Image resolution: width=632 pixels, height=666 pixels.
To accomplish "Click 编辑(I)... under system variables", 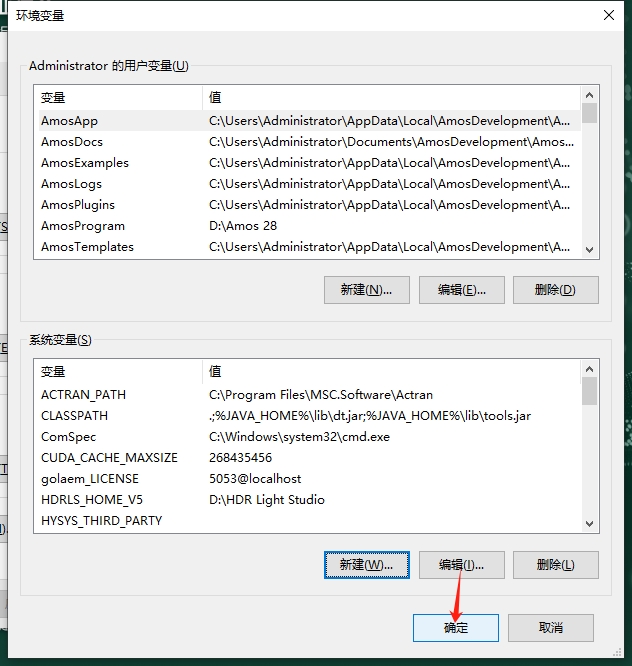I will click(462, 565).
